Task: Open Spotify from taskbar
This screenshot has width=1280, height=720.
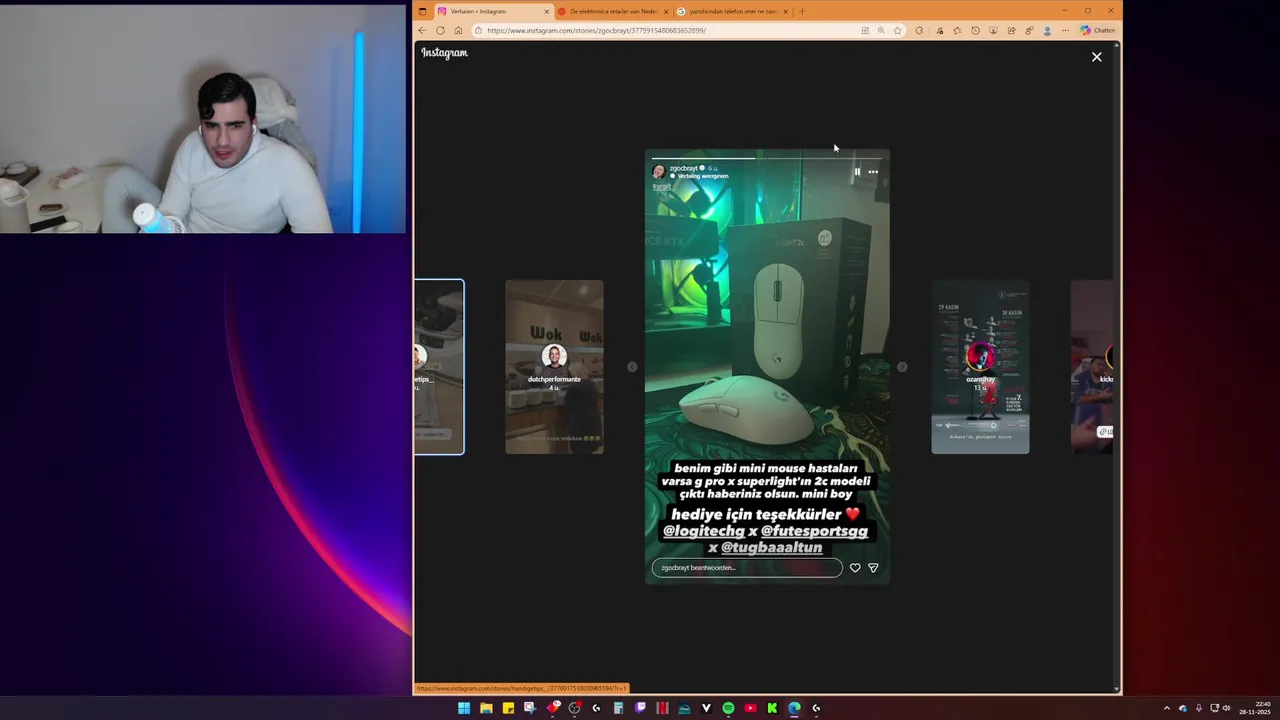Action: point(728,708)
